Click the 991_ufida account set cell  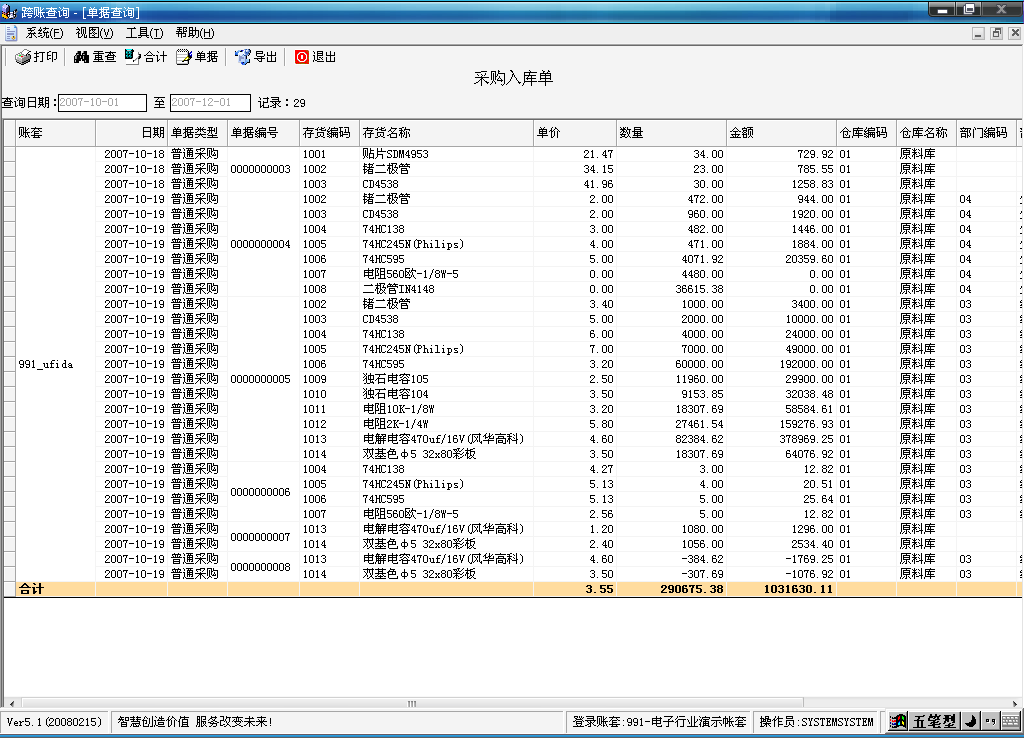pos(56,364)
